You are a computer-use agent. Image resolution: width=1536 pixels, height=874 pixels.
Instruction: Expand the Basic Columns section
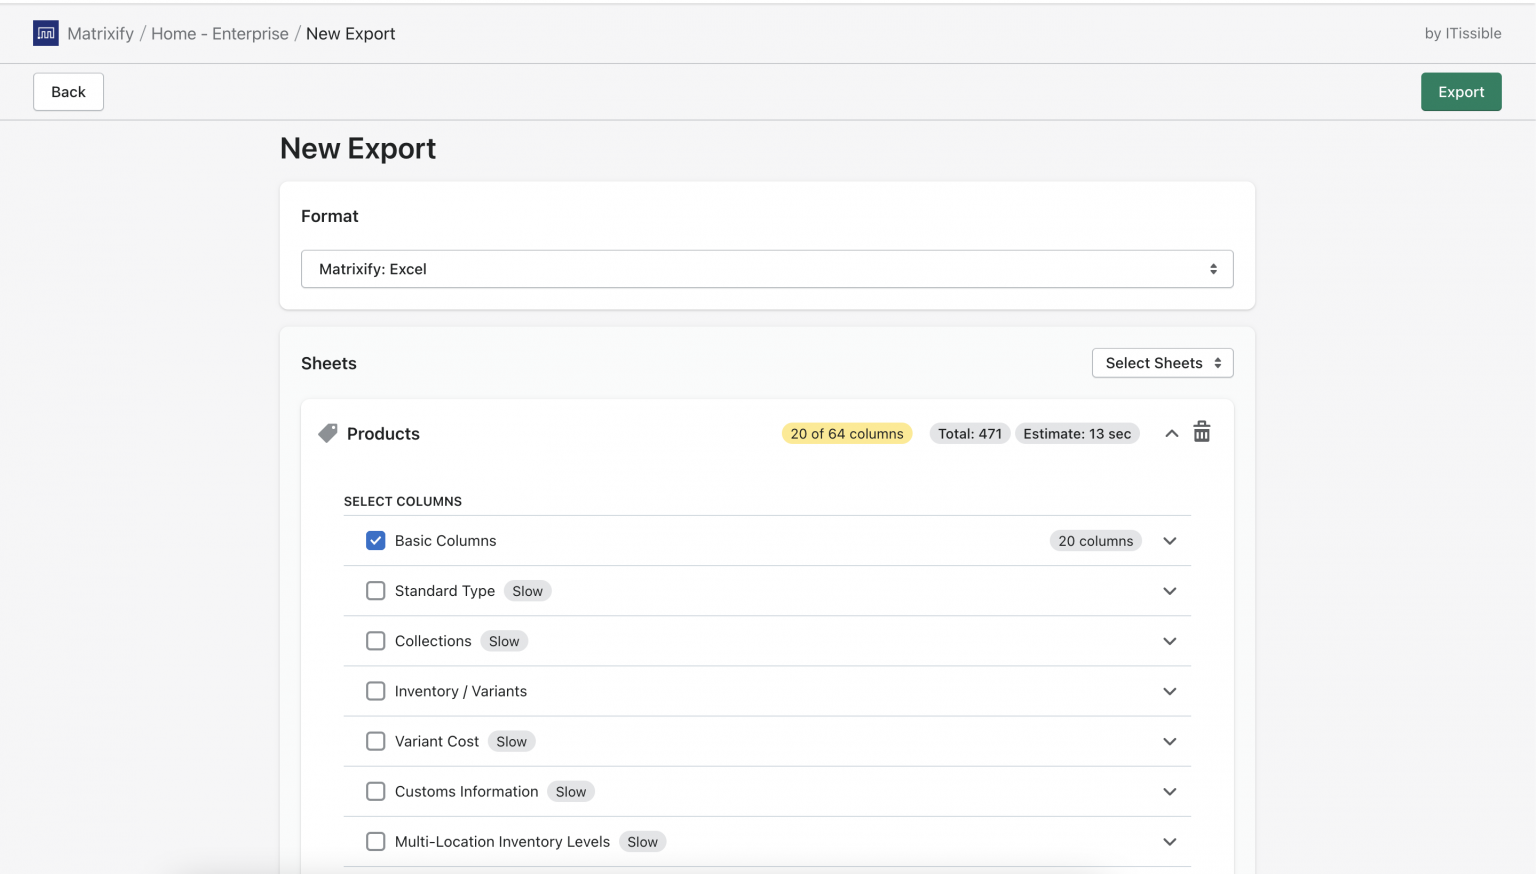[1169, 540]
